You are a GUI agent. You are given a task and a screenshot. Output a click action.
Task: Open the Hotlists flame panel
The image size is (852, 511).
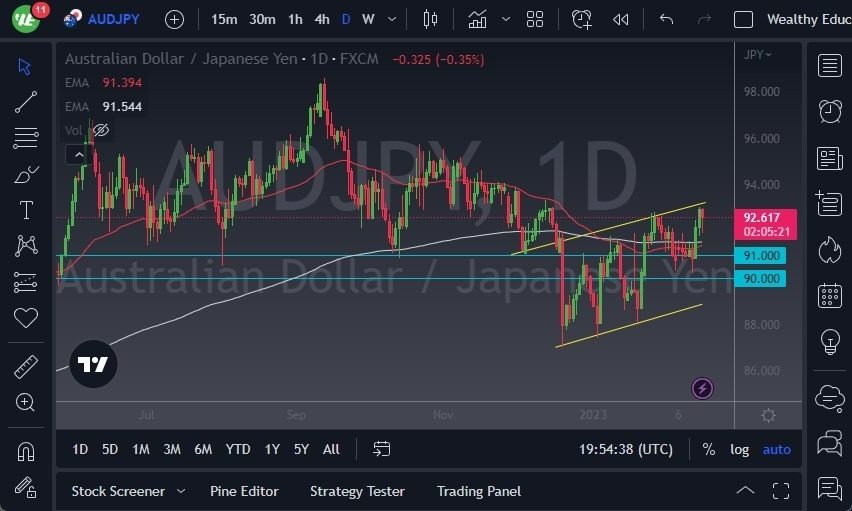[830, 250]
